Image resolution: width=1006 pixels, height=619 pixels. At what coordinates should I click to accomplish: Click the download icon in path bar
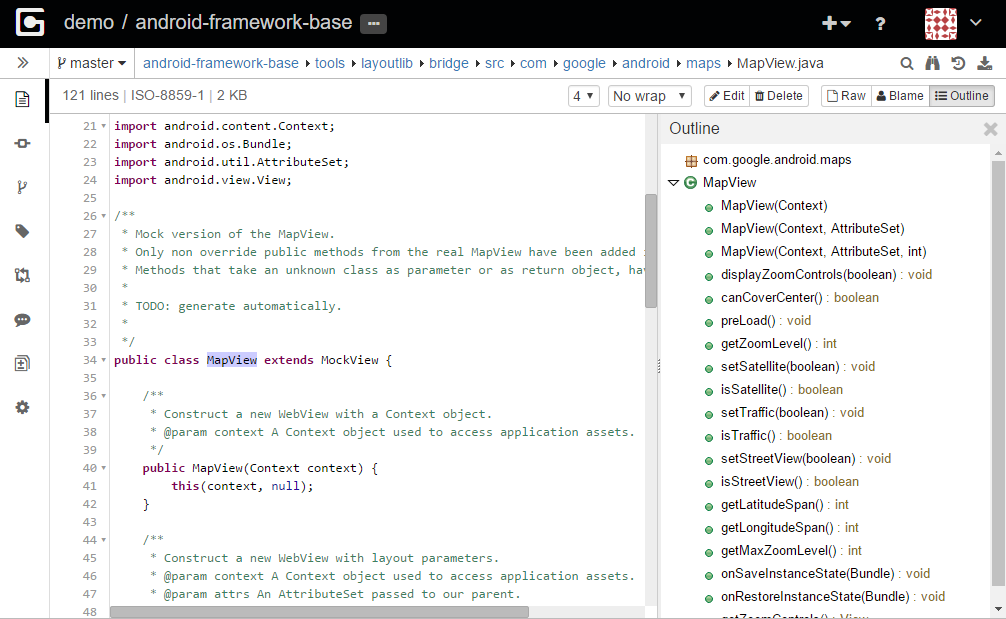[984, 64]
